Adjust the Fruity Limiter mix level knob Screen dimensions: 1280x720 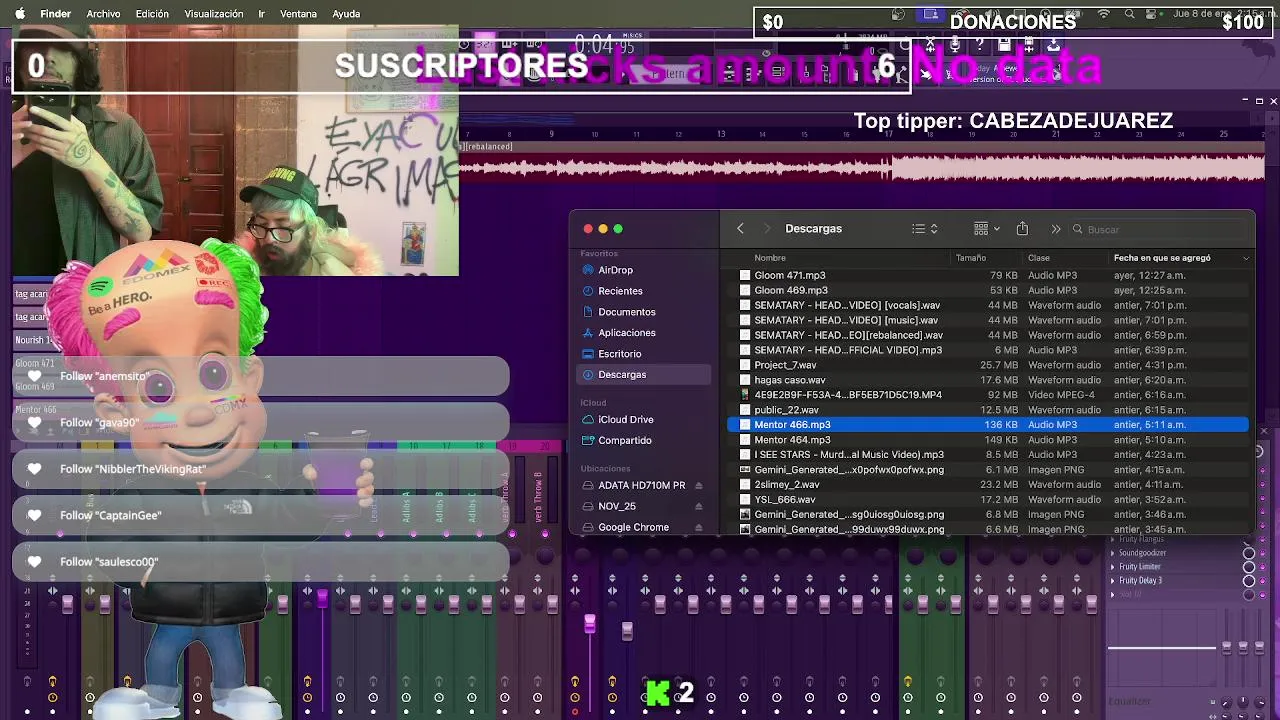(1249, 567)
